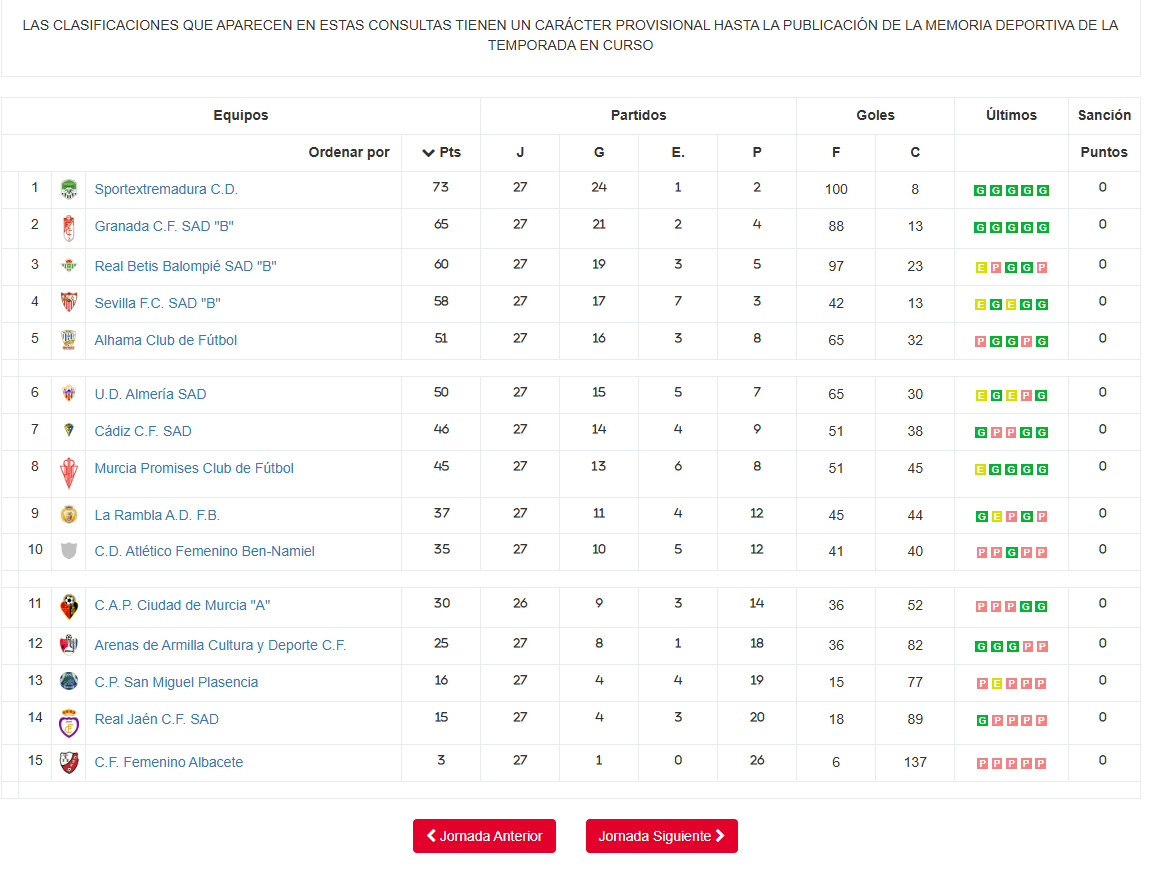The height and width of the screenshot is (872, 1150).
Task: Click the U.D. Almería SAD crest
Action: (69, 393)
